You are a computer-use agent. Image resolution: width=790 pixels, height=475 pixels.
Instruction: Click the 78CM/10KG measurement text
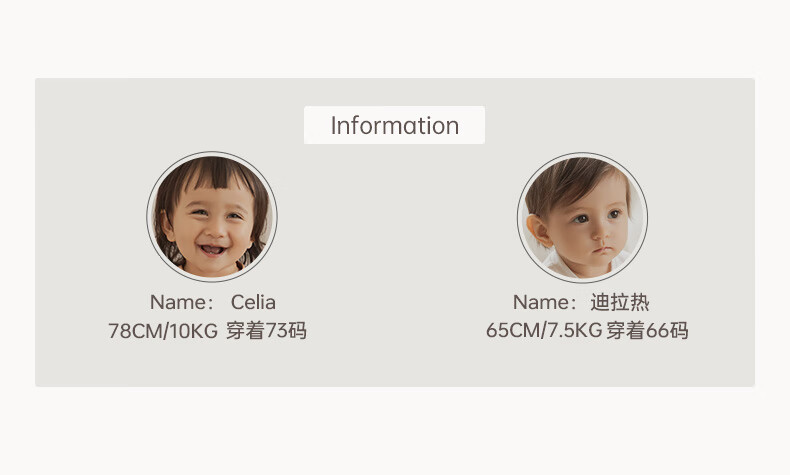[162, 331]
